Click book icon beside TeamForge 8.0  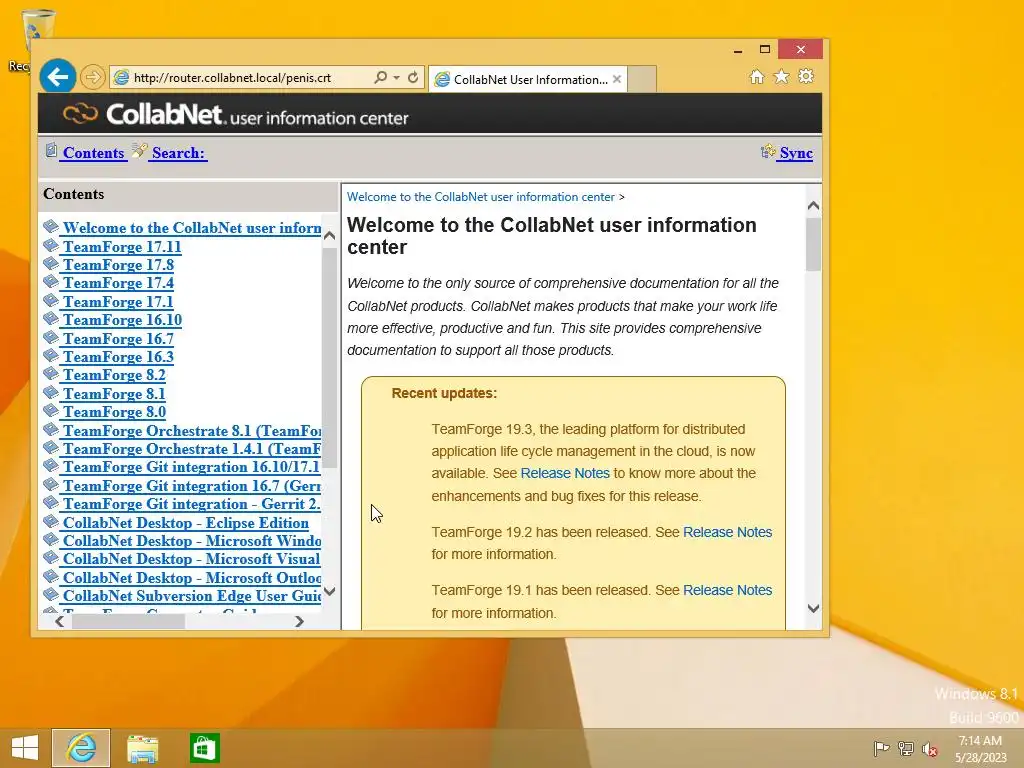pos(51,411)
